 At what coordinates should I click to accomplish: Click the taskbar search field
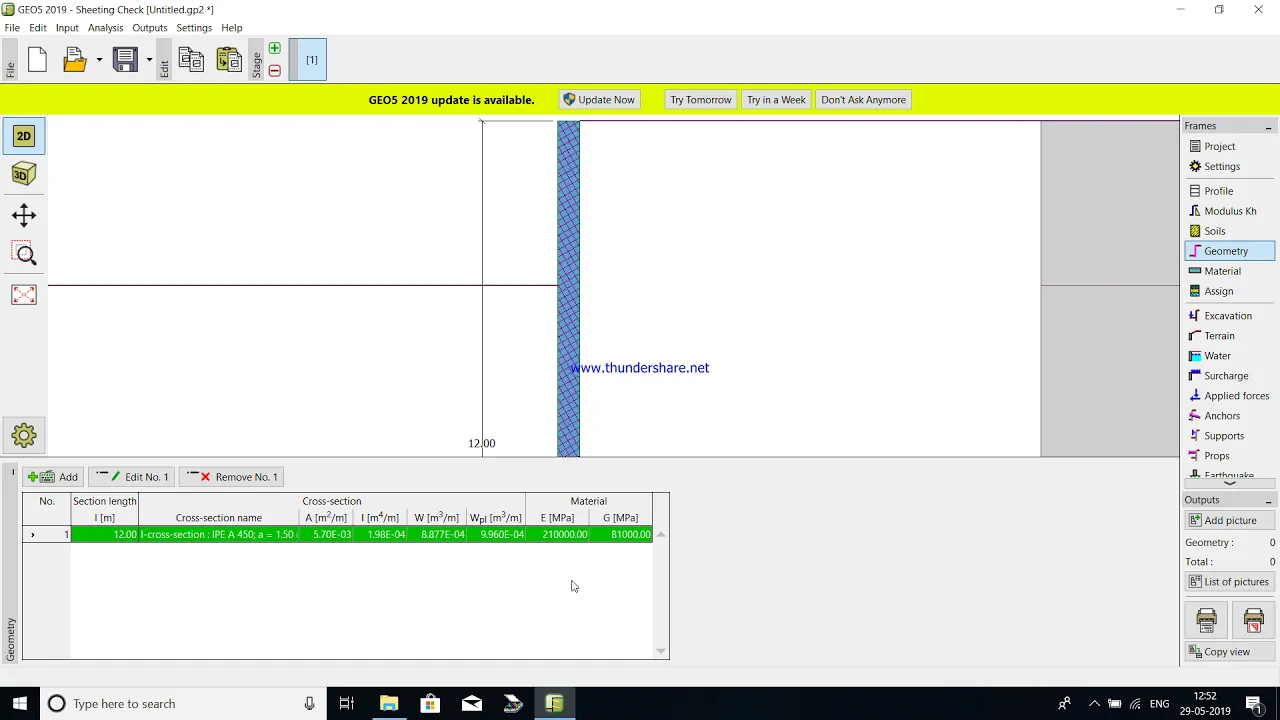click(183, 704)
